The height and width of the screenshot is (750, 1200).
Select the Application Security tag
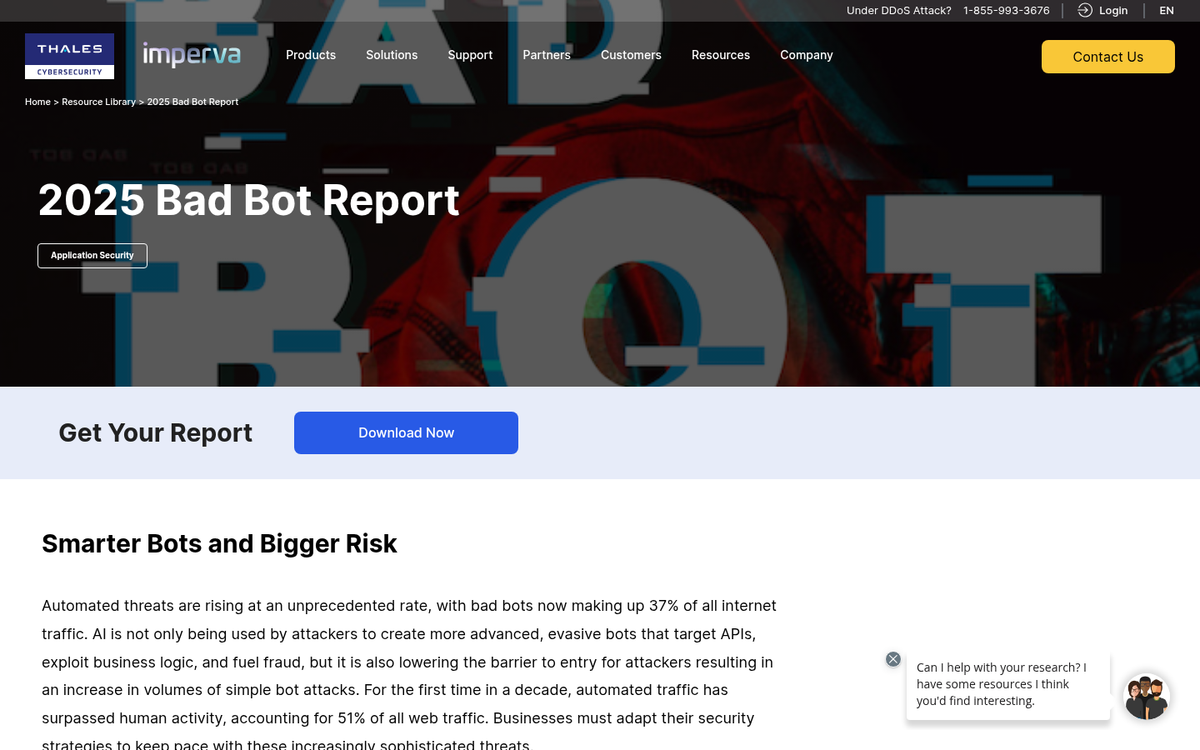92,256
